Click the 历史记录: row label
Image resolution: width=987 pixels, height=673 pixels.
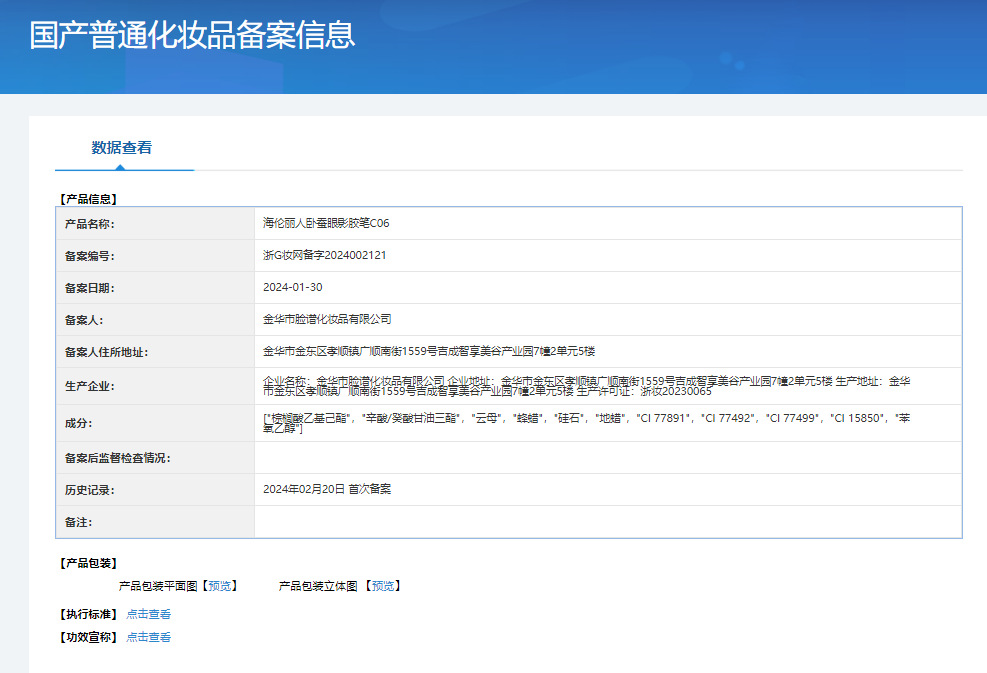click(89, 490)
